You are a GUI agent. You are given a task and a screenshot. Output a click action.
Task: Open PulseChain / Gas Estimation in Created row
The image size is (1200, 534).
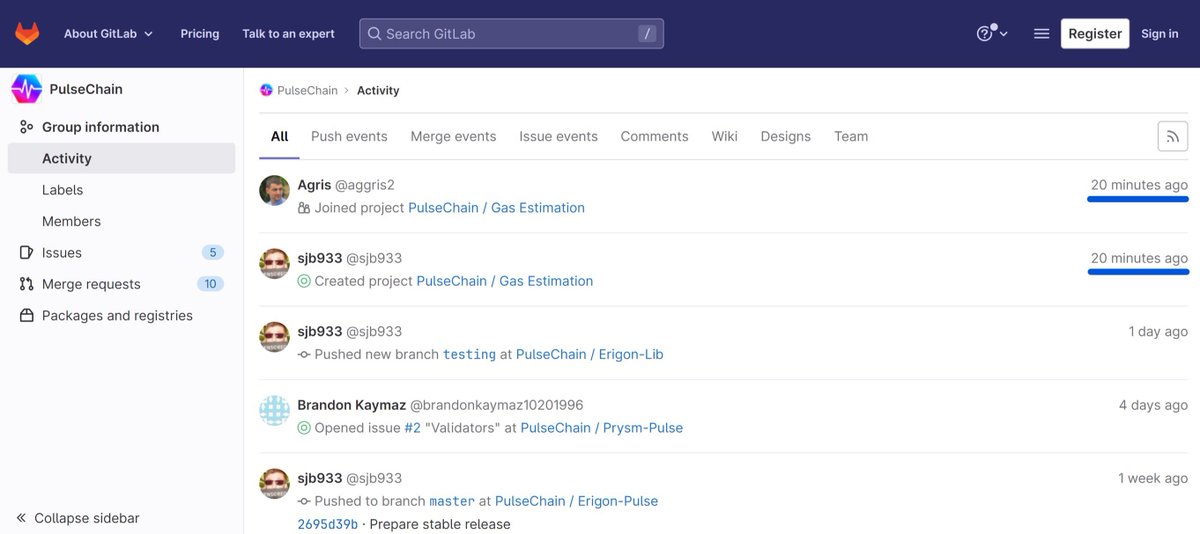(504, 281)
